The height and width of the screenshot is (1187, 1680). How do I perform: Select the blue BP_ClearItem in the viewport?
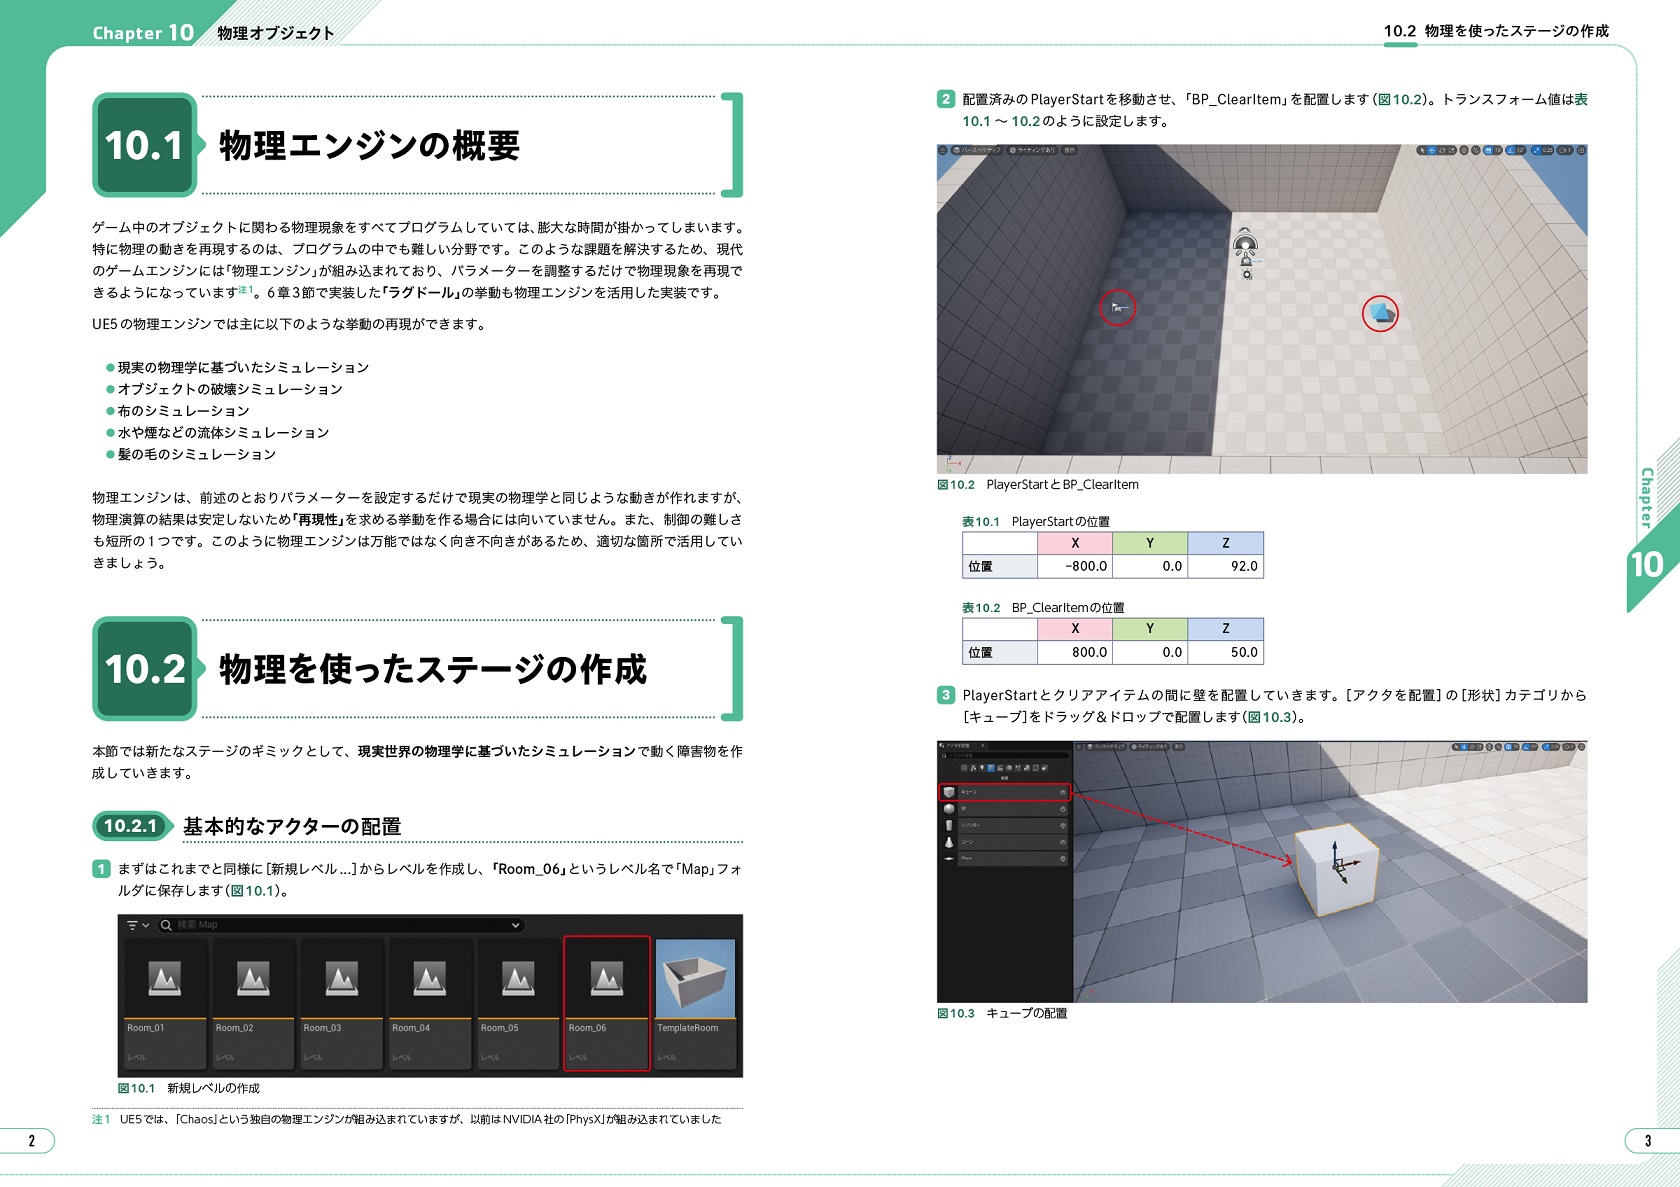[x=1380, y=314]
